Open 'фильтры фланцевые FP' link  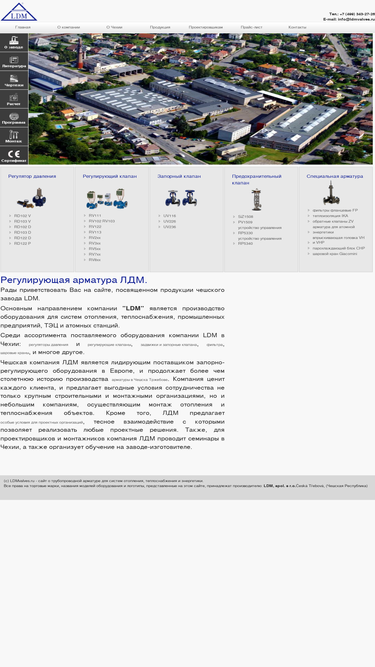point(335,211)
